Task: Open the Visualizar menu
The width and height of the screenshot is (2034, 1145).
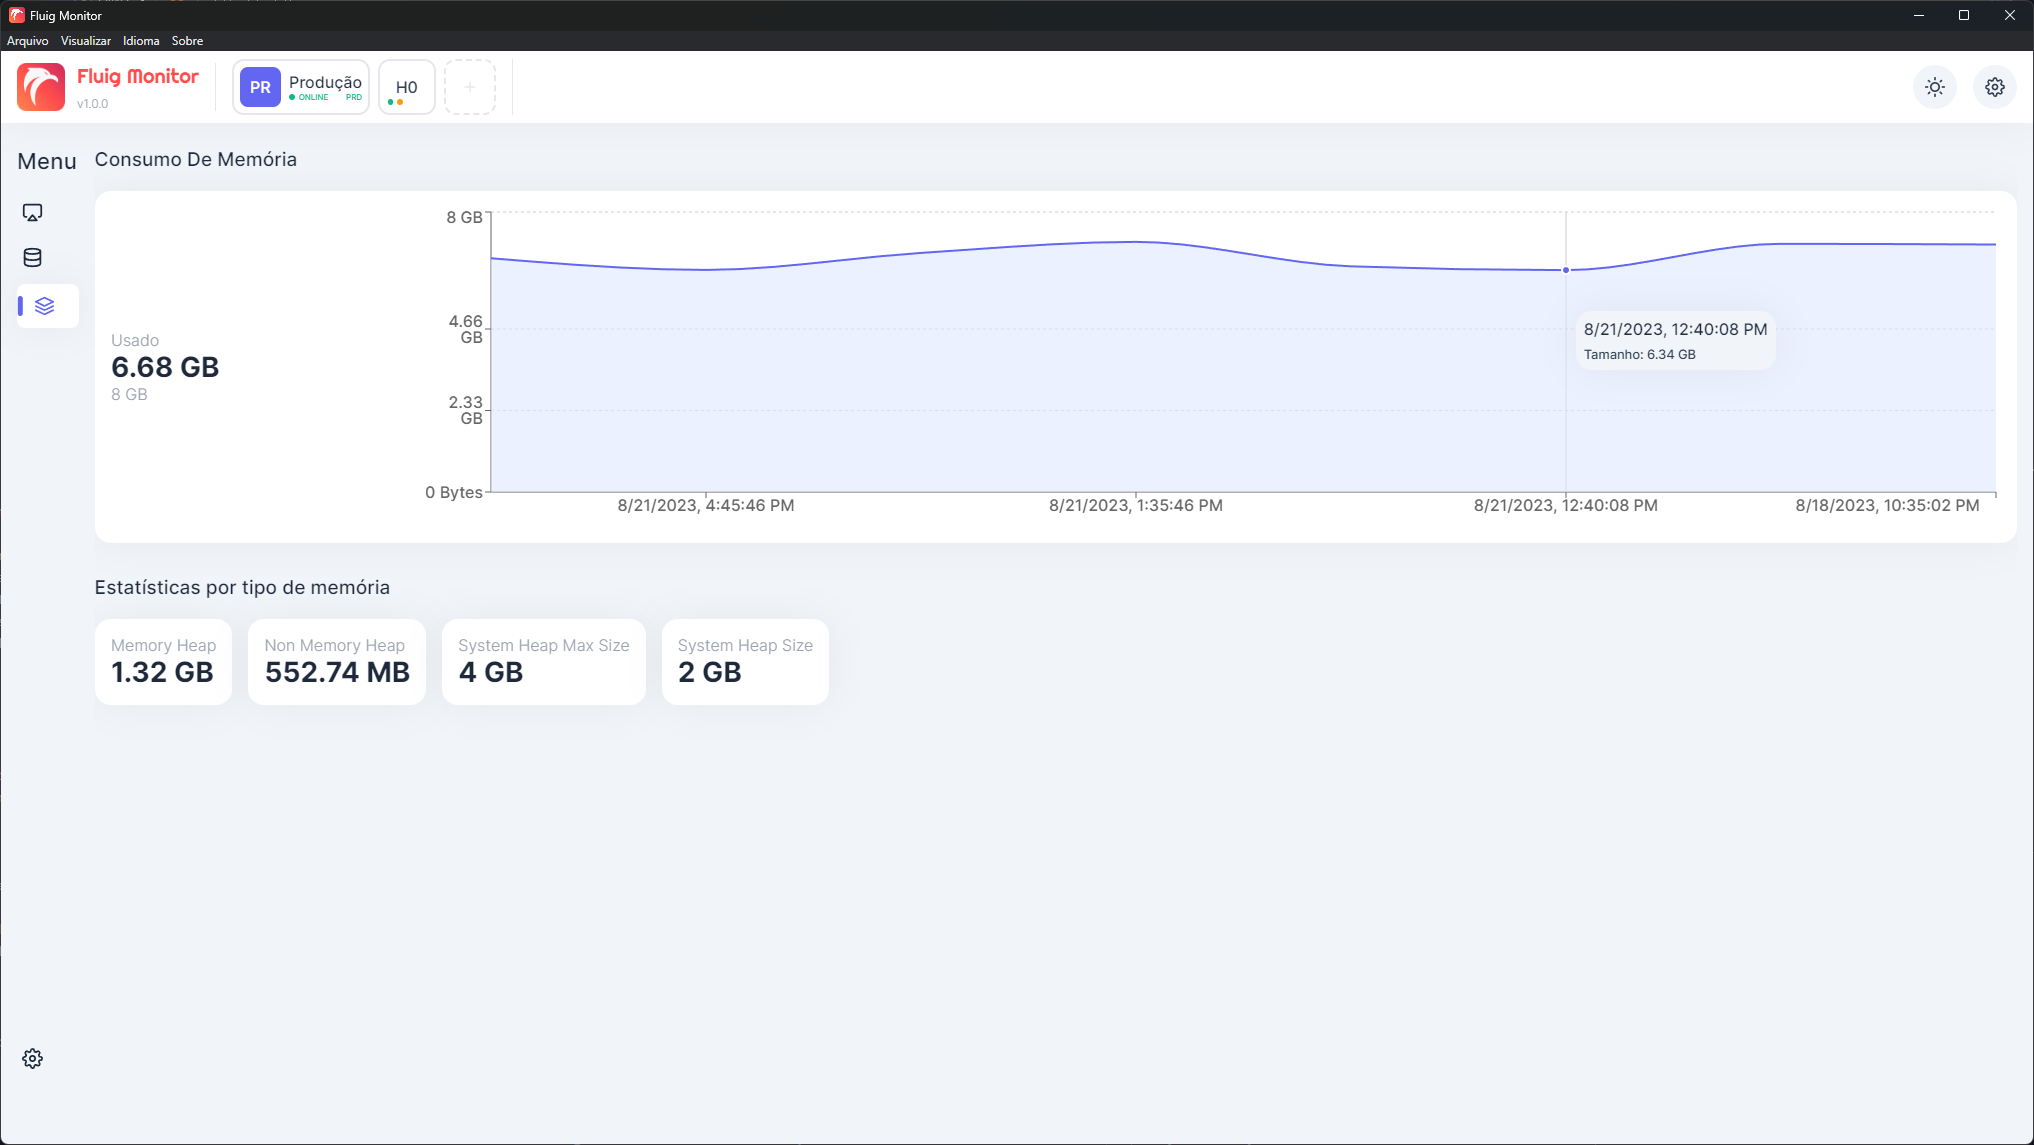Action: (x=86, y=41)
